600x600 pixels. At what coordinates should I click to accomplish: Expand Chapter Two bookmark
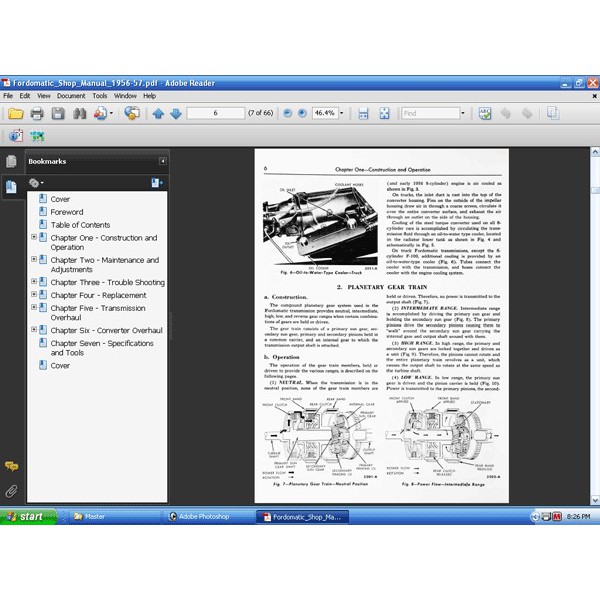(x=34, y=259)
